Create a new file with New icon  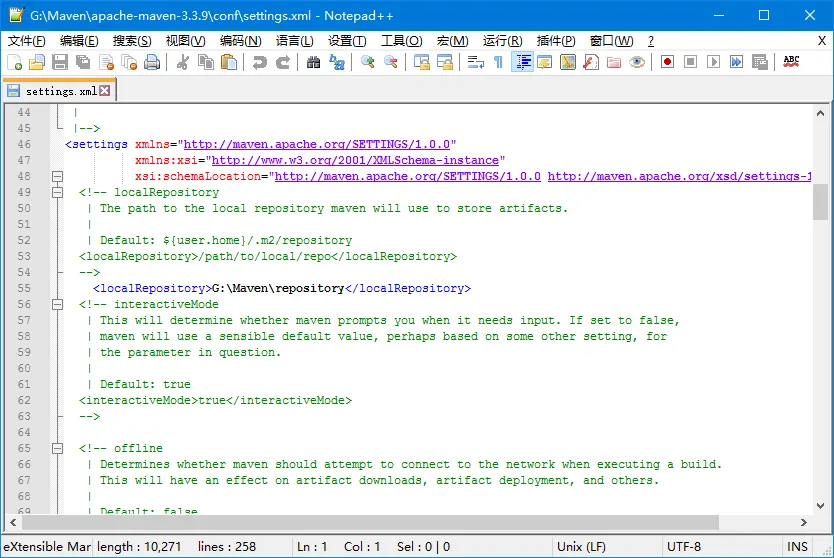[14, 62]
